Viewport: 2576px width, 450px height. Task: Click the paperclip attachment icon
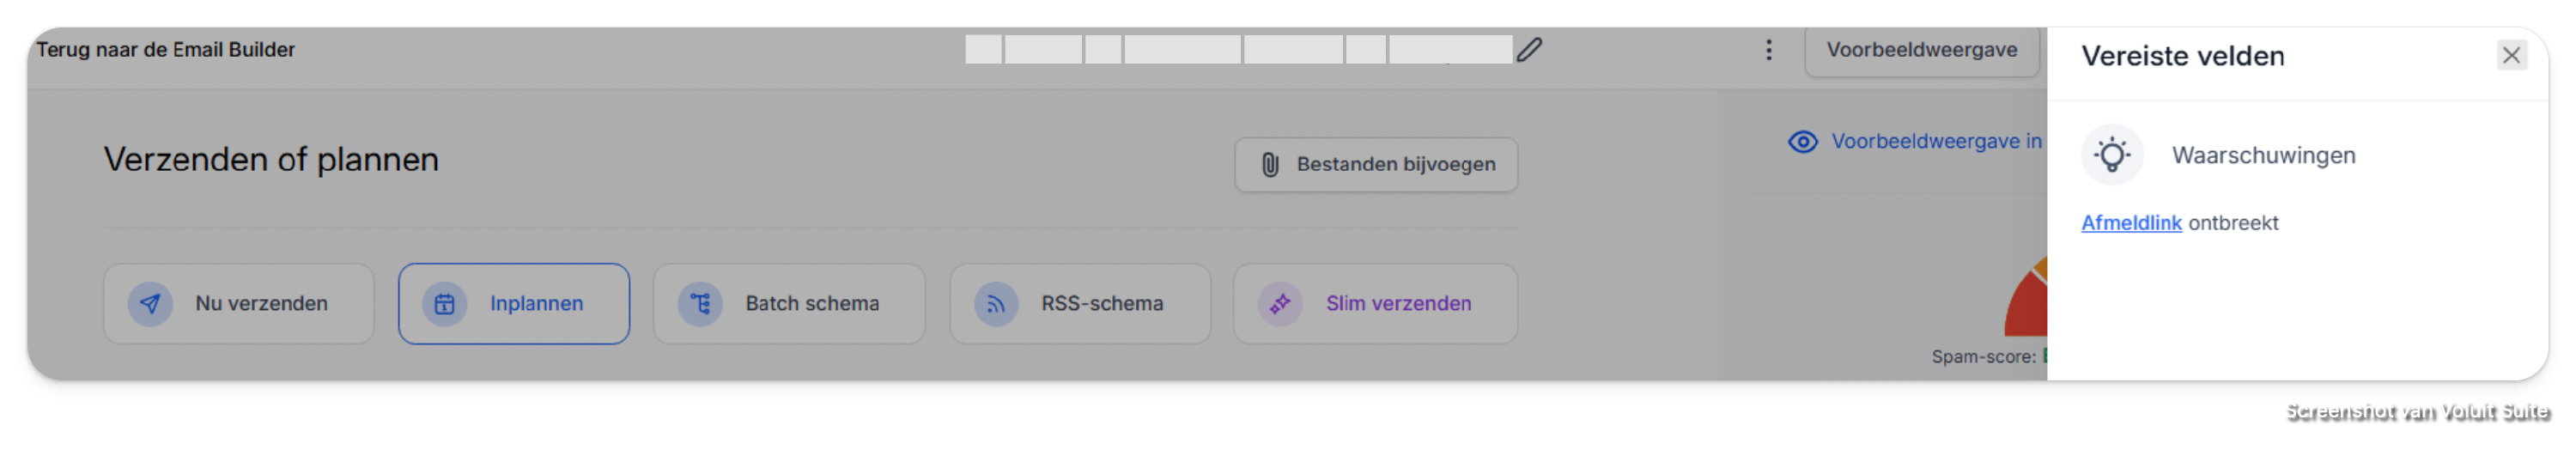pos(1269,164)
